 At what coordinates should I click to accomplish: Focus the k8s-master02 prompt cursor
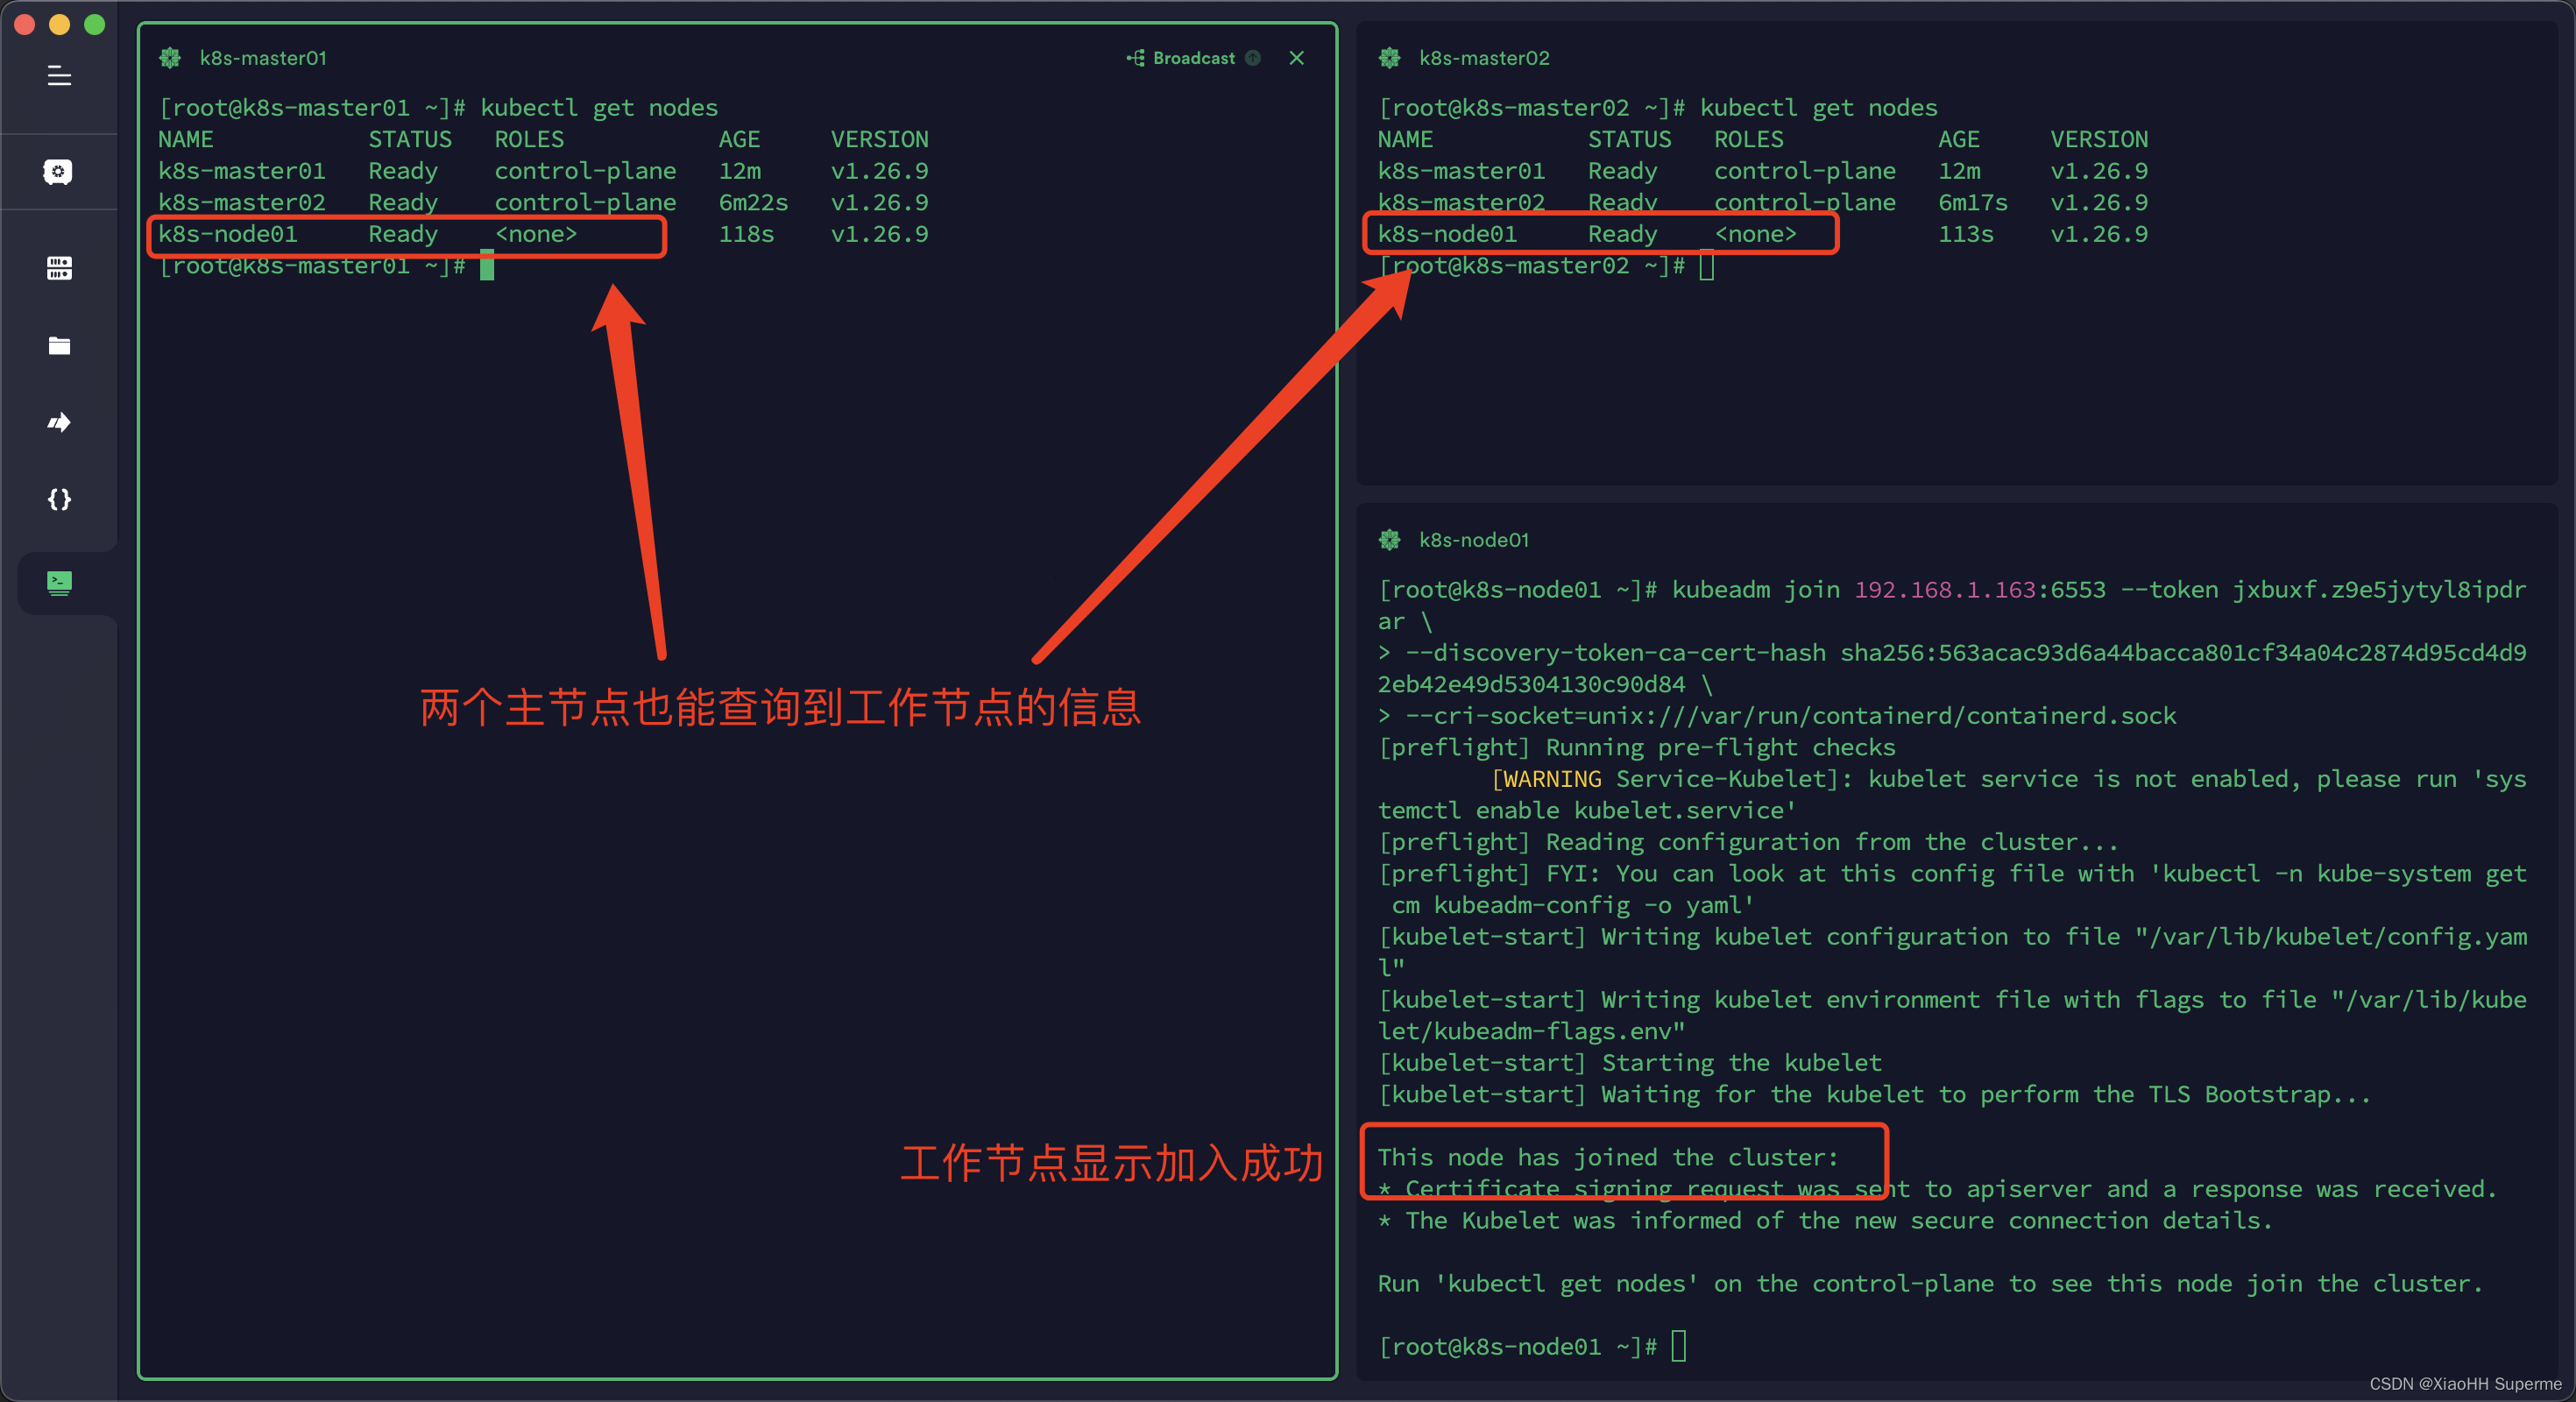click(1706, 265)
